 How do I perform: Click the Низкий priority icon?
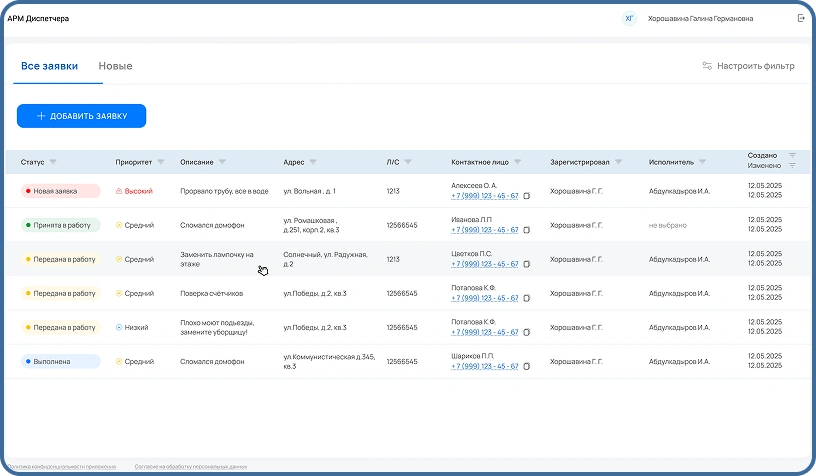click(119, 327)
